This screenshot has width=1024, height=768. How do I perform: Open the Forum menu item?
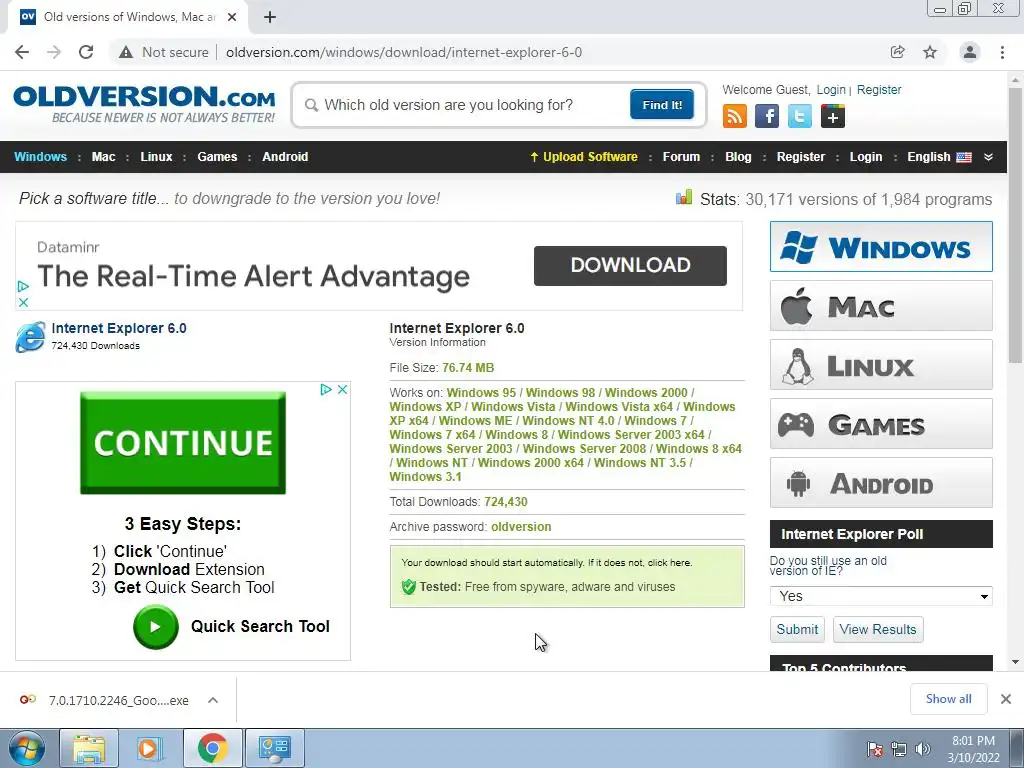tap(681, 157)
